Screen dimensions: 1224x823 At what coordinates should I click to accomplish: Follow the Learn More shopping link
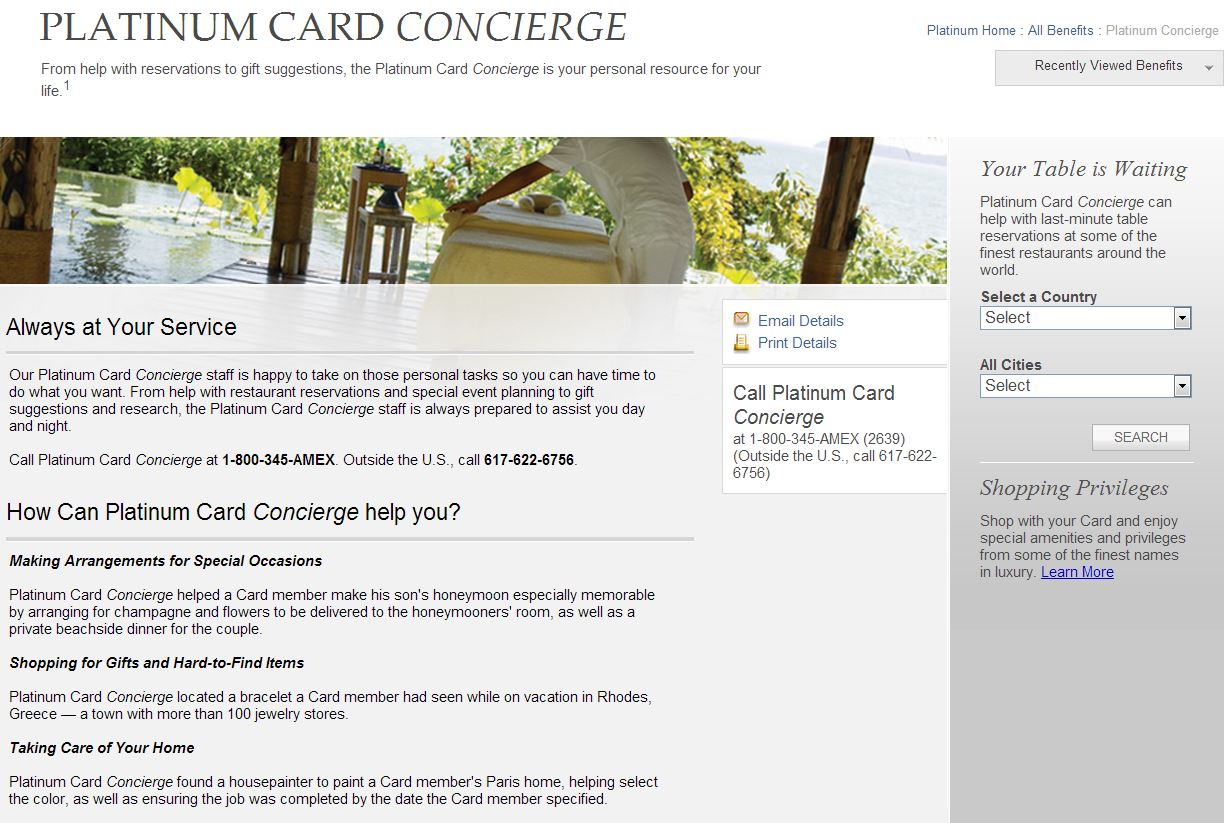(1077, 572)
